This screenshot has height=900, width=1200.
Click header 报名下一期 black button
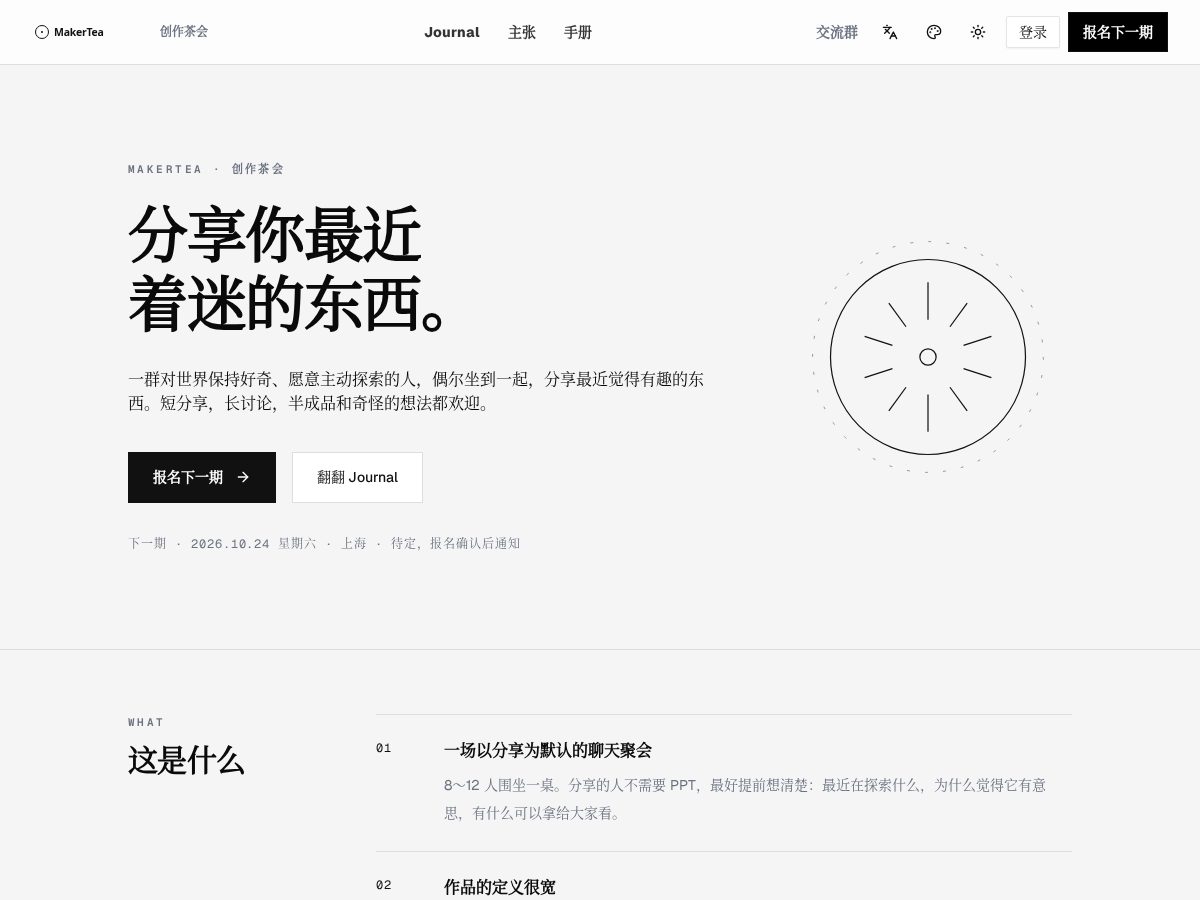coord(1118,32)
